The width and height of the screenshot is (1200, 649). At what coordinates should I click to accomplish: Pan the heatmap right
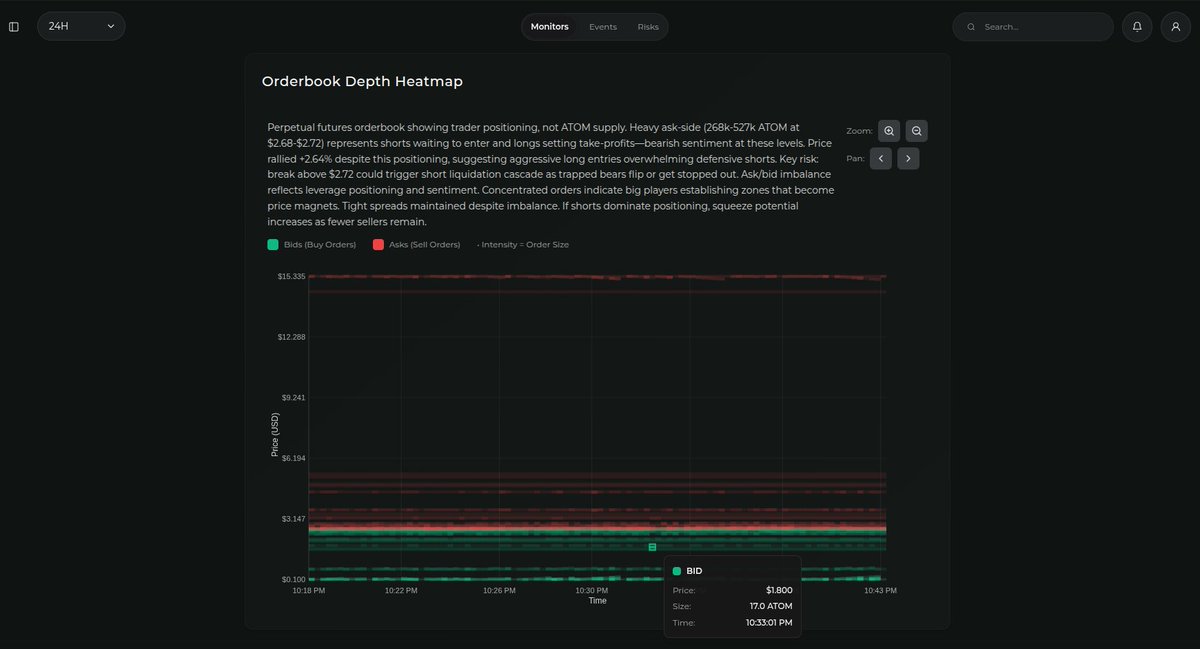(x=908, y=158)
